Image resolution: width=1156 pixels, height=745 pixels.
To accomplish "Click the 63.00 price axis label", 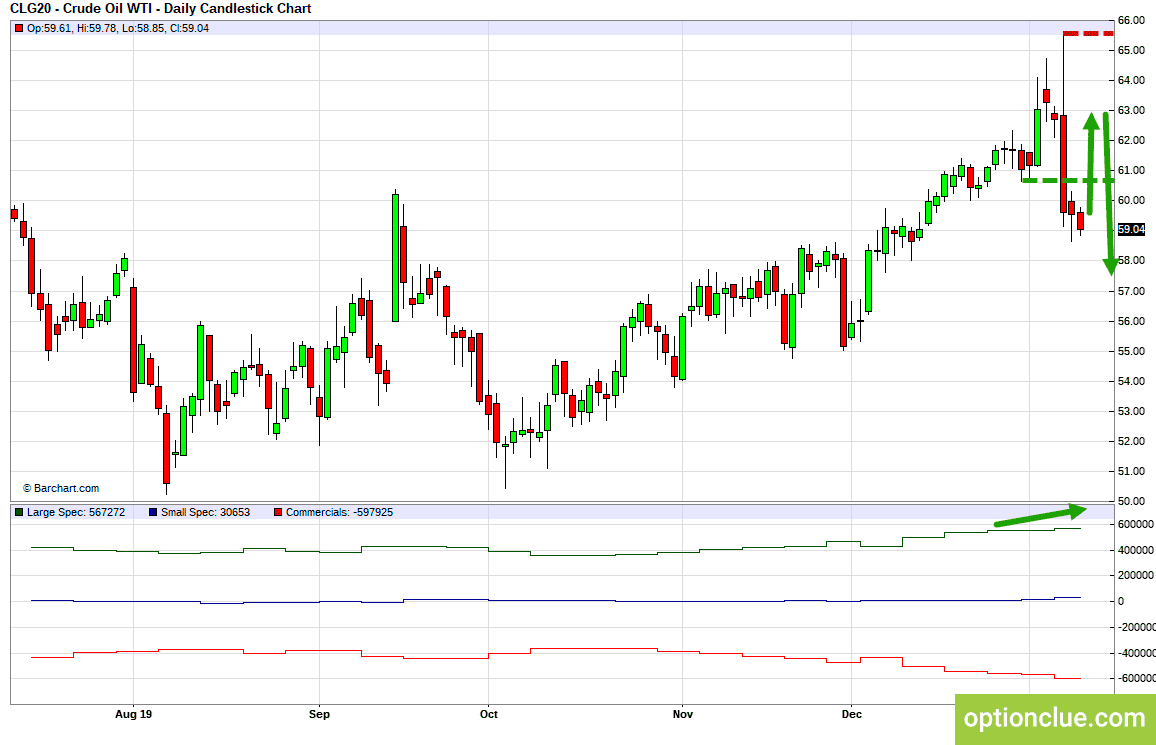I will click(1131, 111).
